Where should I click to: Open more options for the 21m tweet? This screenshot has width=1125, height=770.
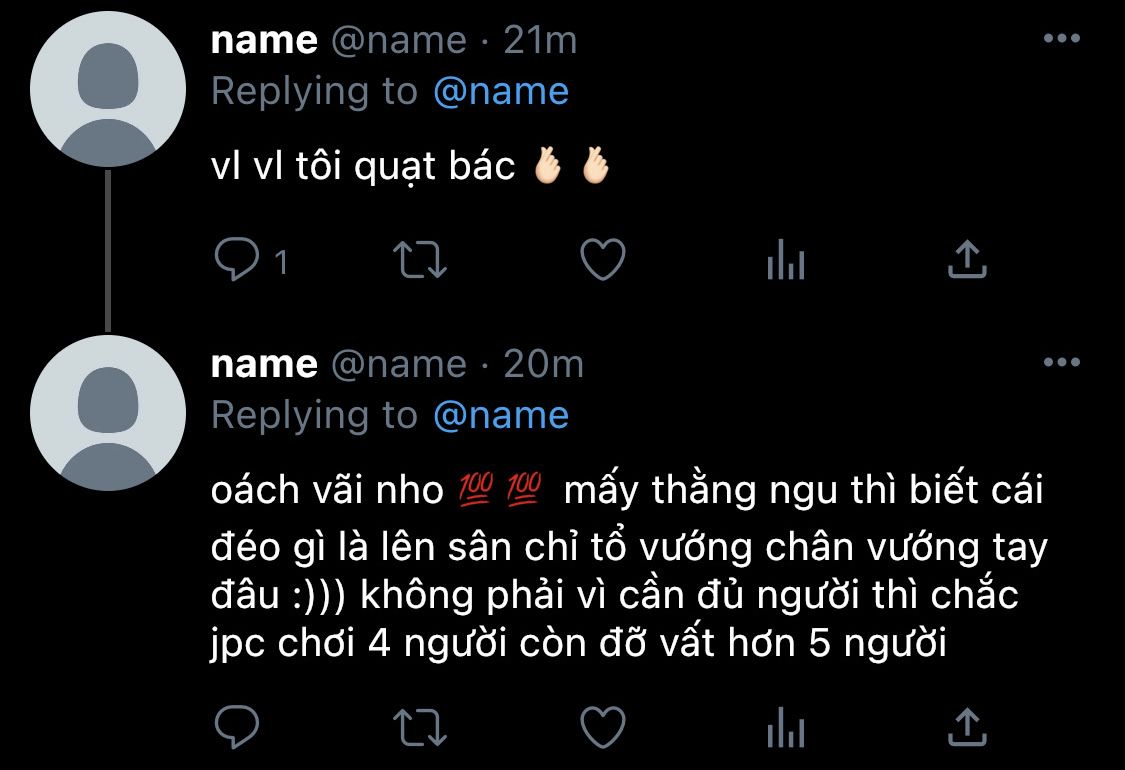click(1062, 38)
